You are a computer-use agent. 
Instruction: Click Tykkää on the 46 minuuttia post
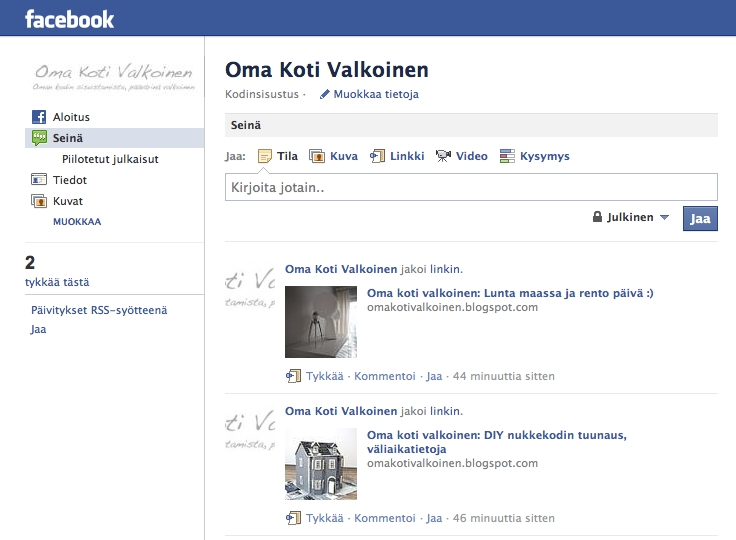[325, 518]
